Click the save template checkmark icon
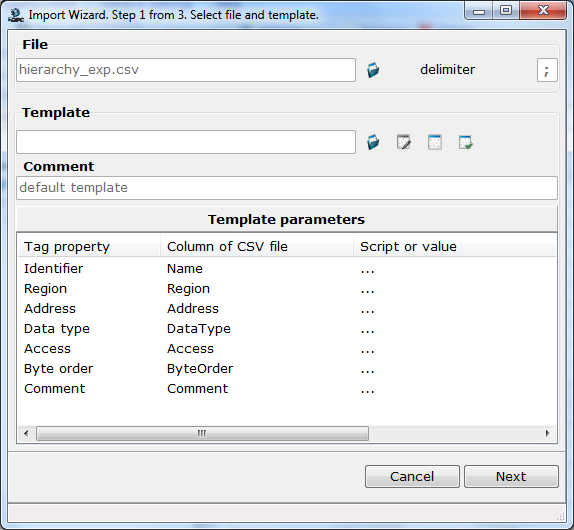The width and height of the screenshot is (574, 530). pos(466,142)
